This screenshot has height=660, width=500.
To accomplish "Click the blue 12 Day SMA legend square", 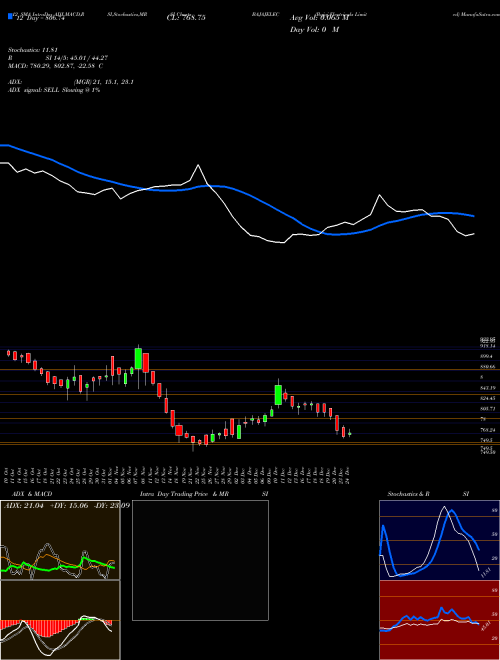I will [x=10, y=17].
